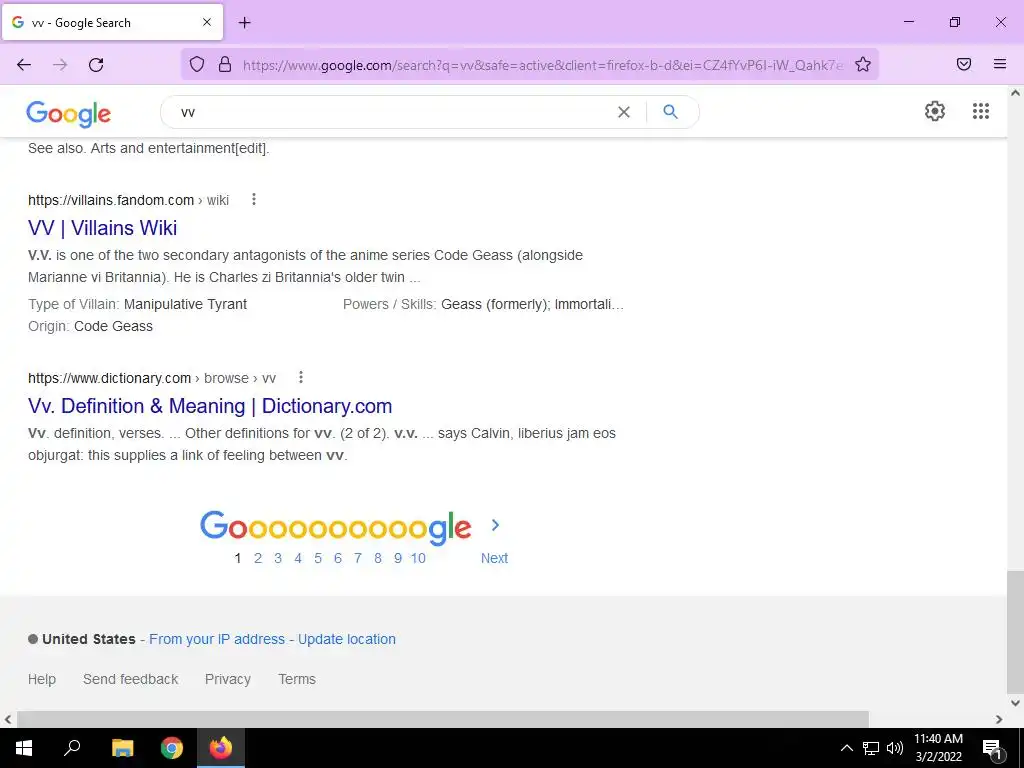Click the next-page chevron beside Goooogle logo
This screenshot has height=768, width=1024.
(x=495, y=525)
